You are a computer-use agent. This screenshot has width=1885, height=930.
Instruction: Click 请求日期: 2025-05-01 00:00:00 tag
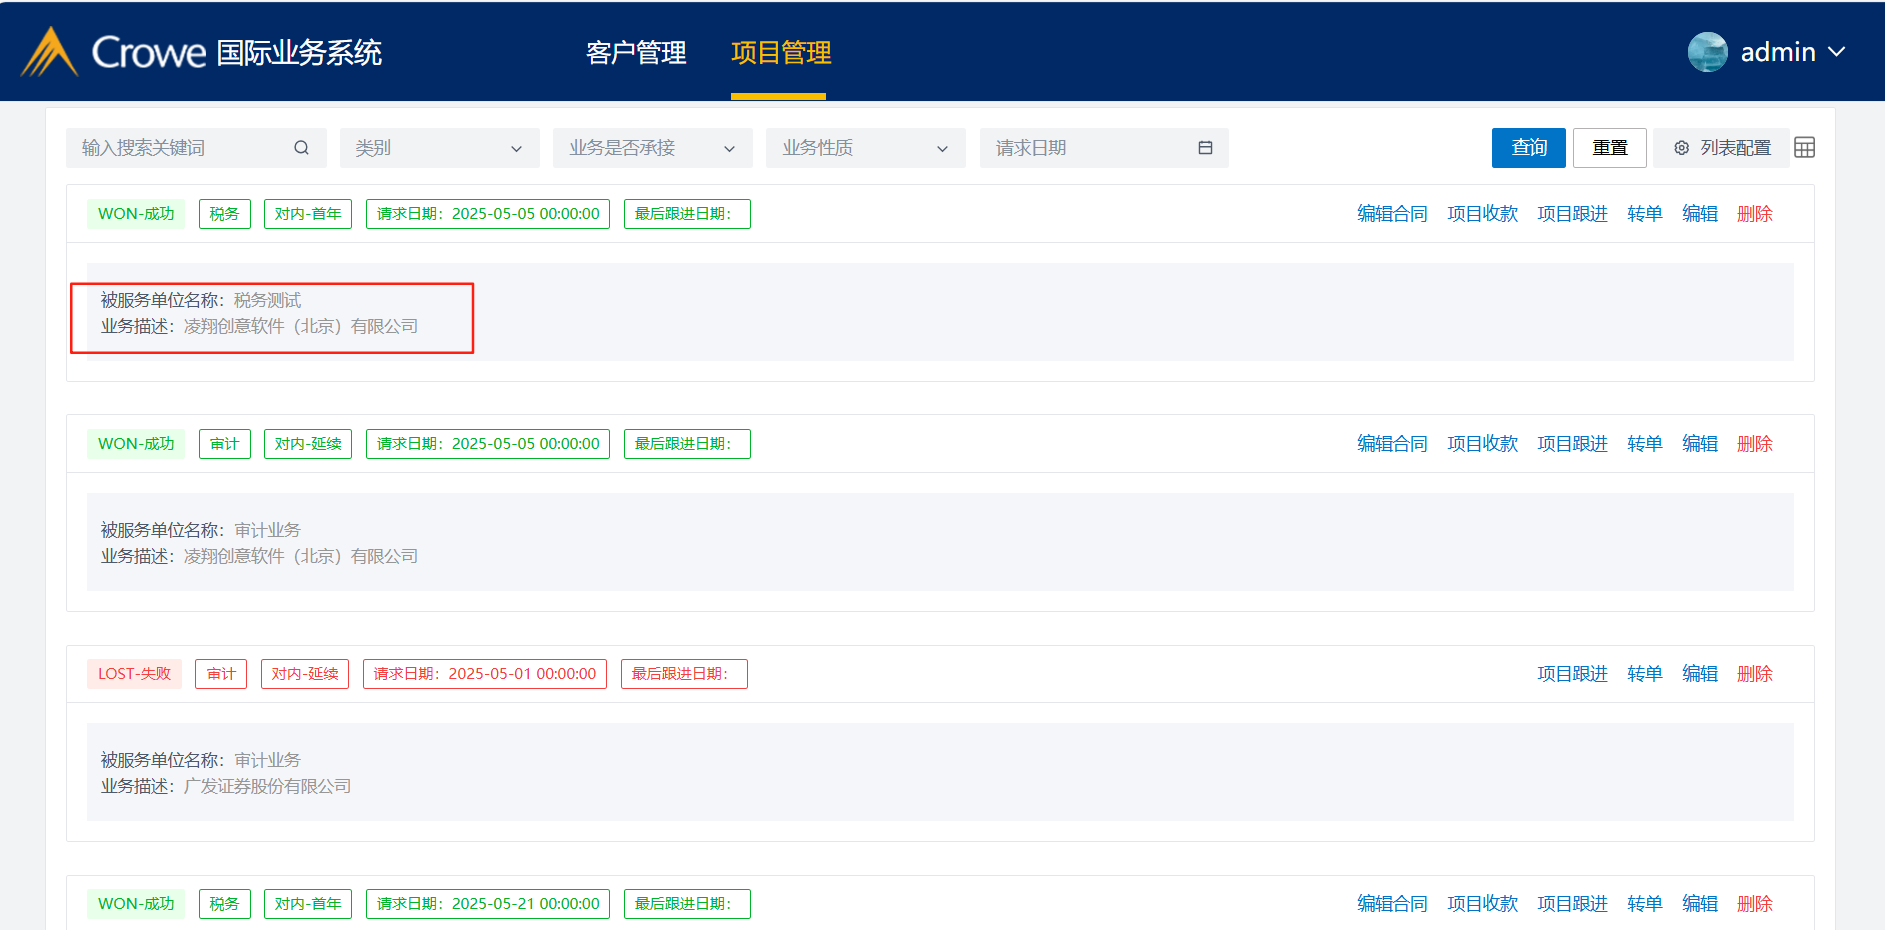tap(485, 674)
